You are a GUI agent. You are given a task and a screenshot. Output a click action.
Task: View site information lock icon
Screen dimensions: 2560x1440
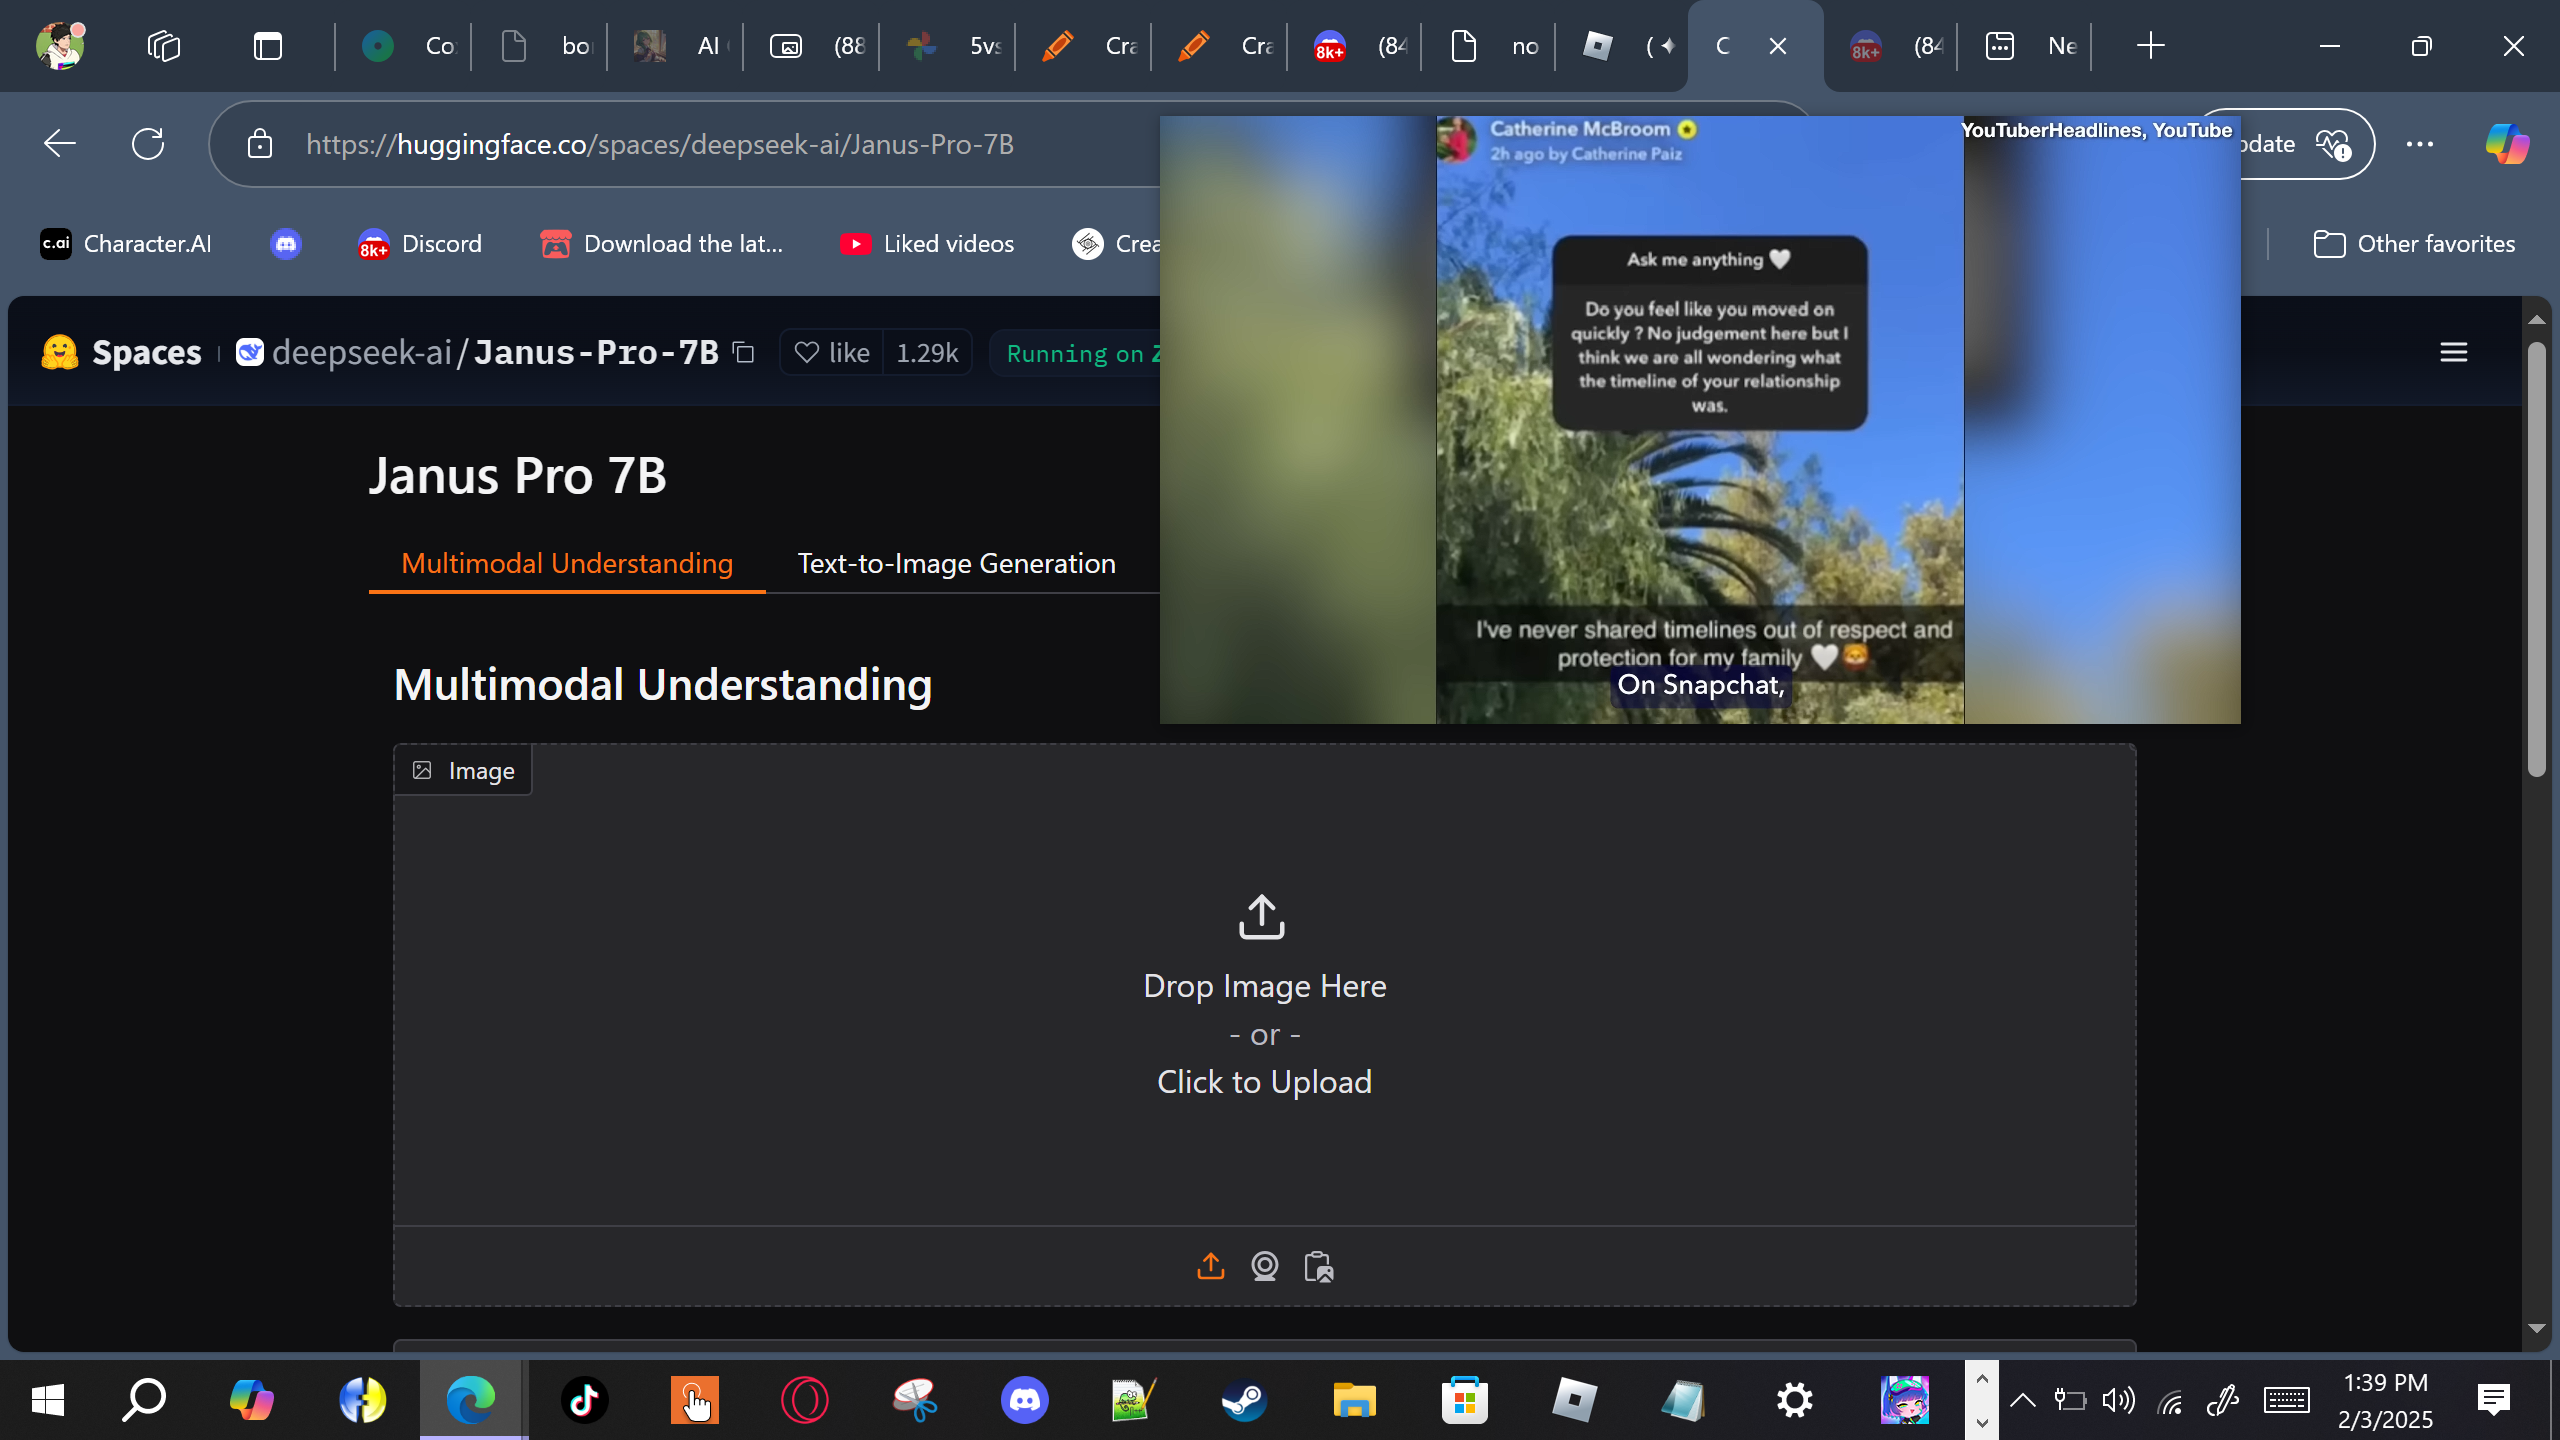(x=260, y=144)
